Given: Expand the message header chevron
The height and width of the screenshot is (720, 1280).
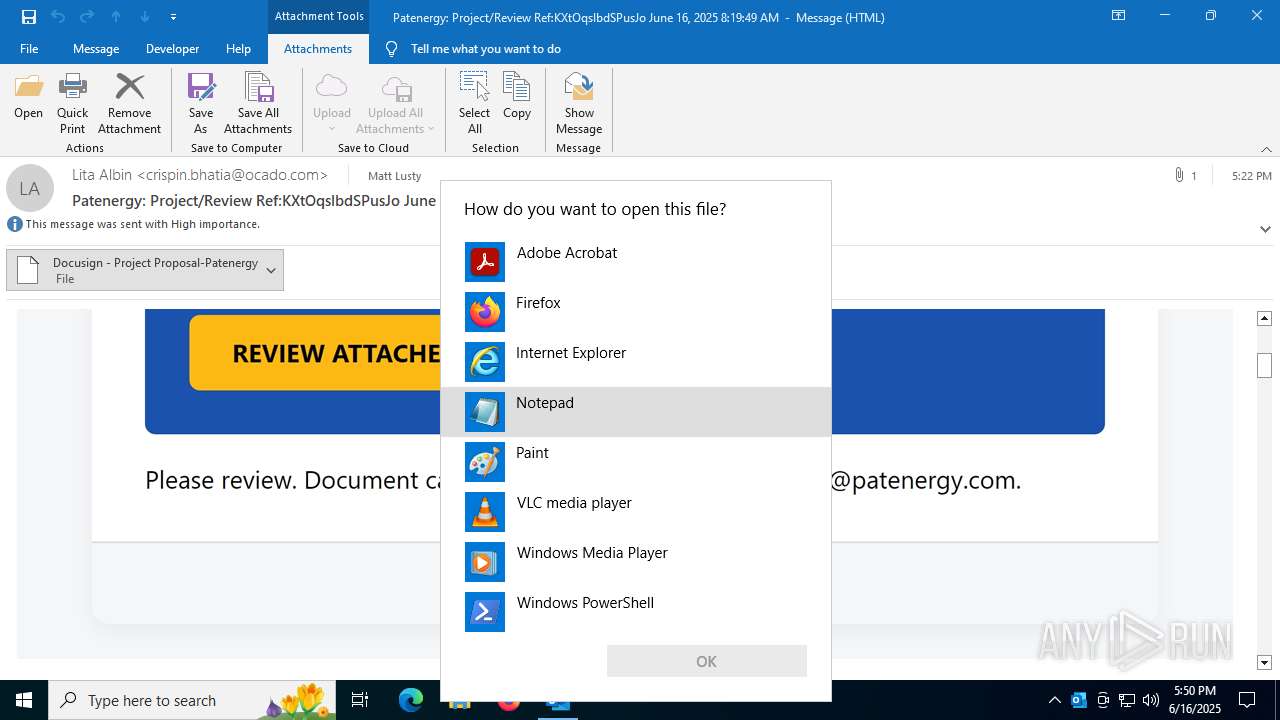Looking at the screenshot, I should click(x=1265, y=229).
